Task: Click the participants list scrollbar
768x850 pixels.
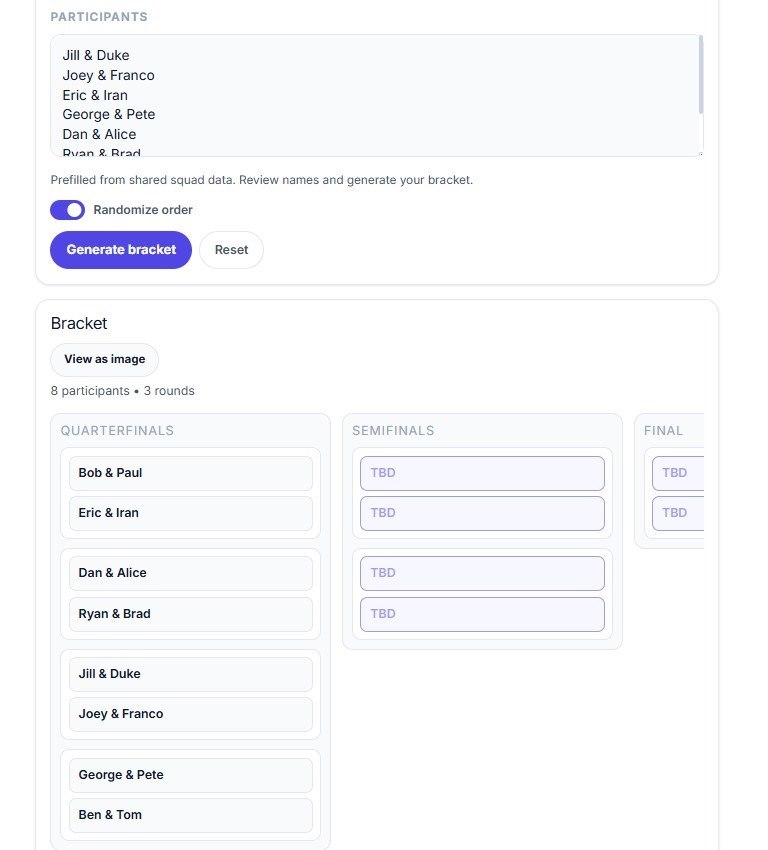Action: point(700,75)
